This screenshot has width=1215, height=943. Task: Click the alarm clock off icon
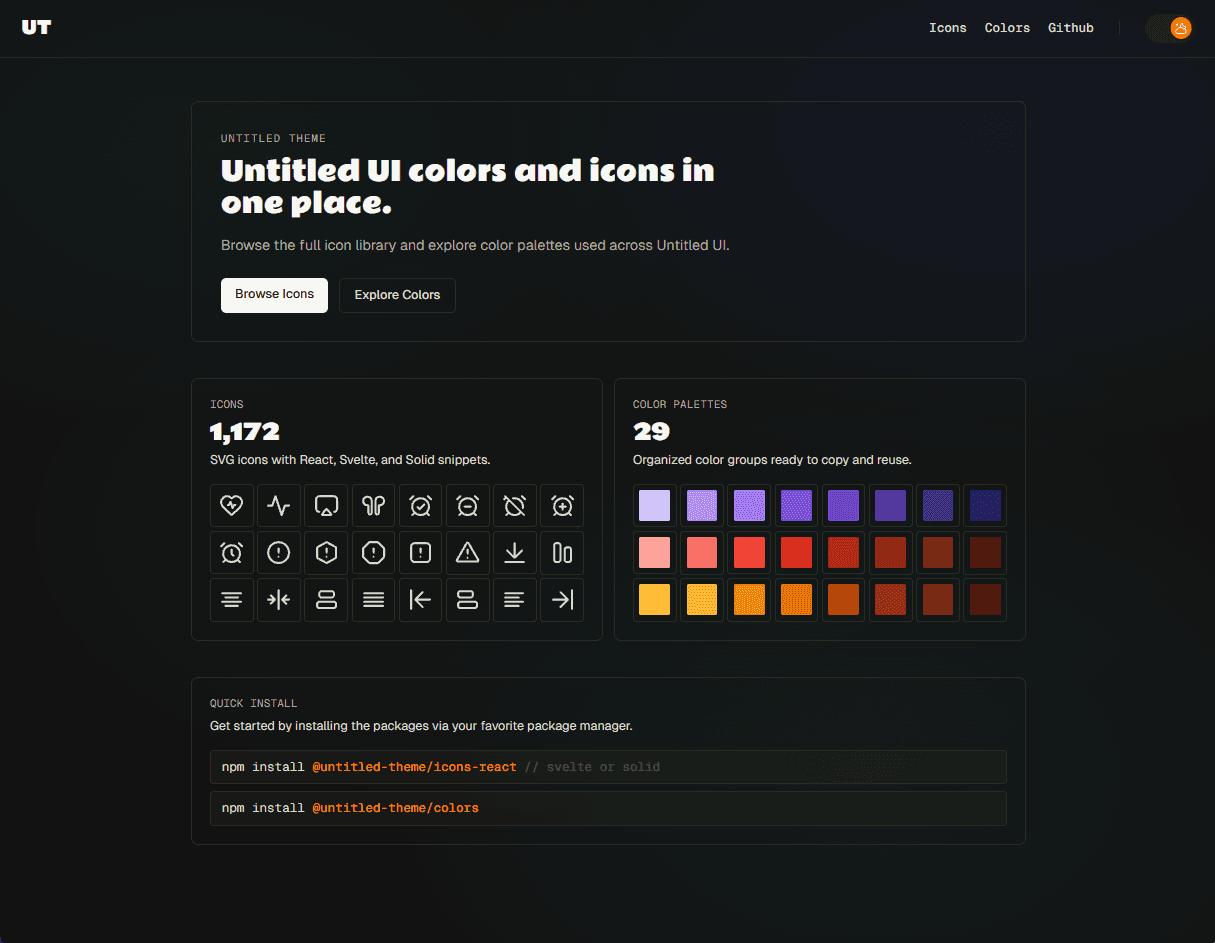click(x=514, y=506)
